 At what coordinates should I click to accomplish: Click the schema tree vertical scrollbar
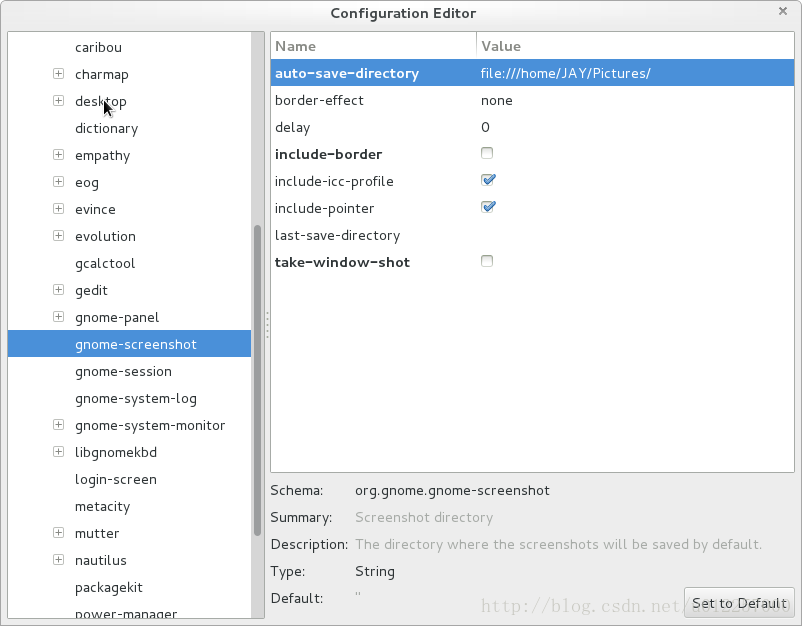257,380
